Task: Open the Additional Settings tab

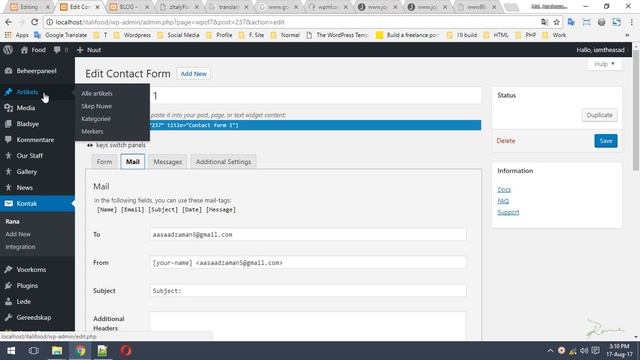Action: pos(223,162)
